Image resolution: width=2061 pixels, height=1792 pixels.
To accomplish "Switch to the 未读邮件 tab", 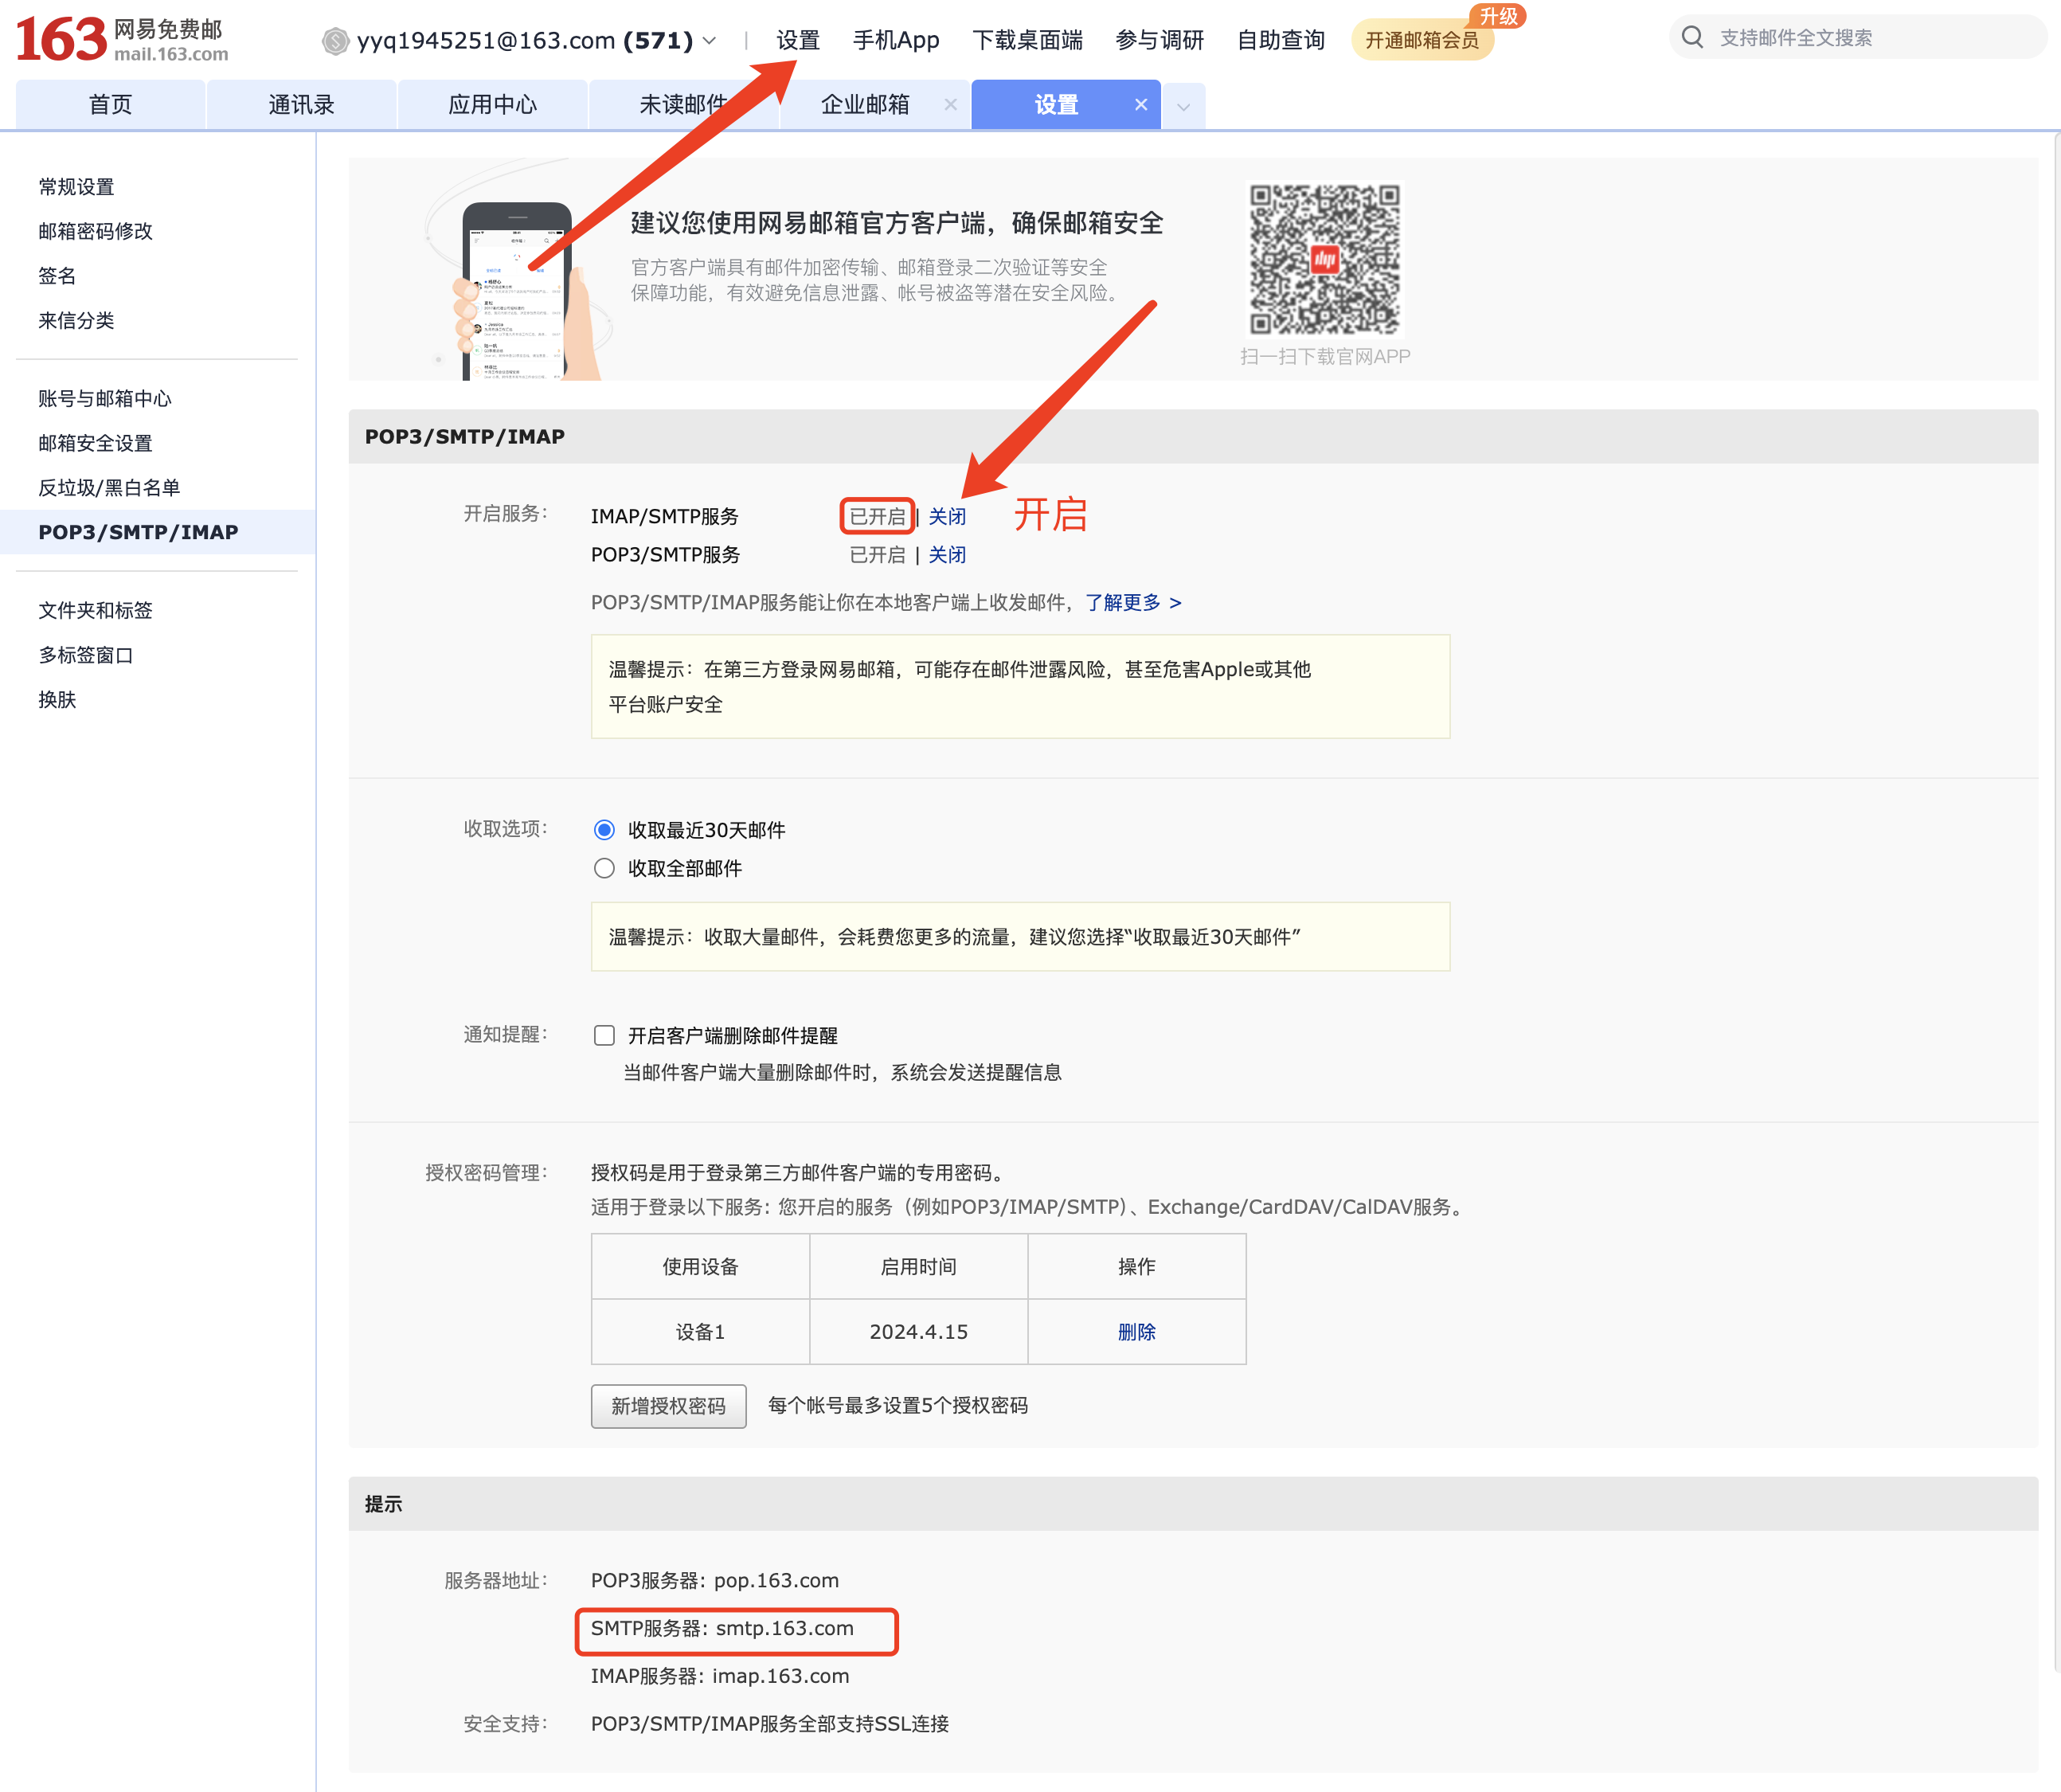I will [683, 105].
